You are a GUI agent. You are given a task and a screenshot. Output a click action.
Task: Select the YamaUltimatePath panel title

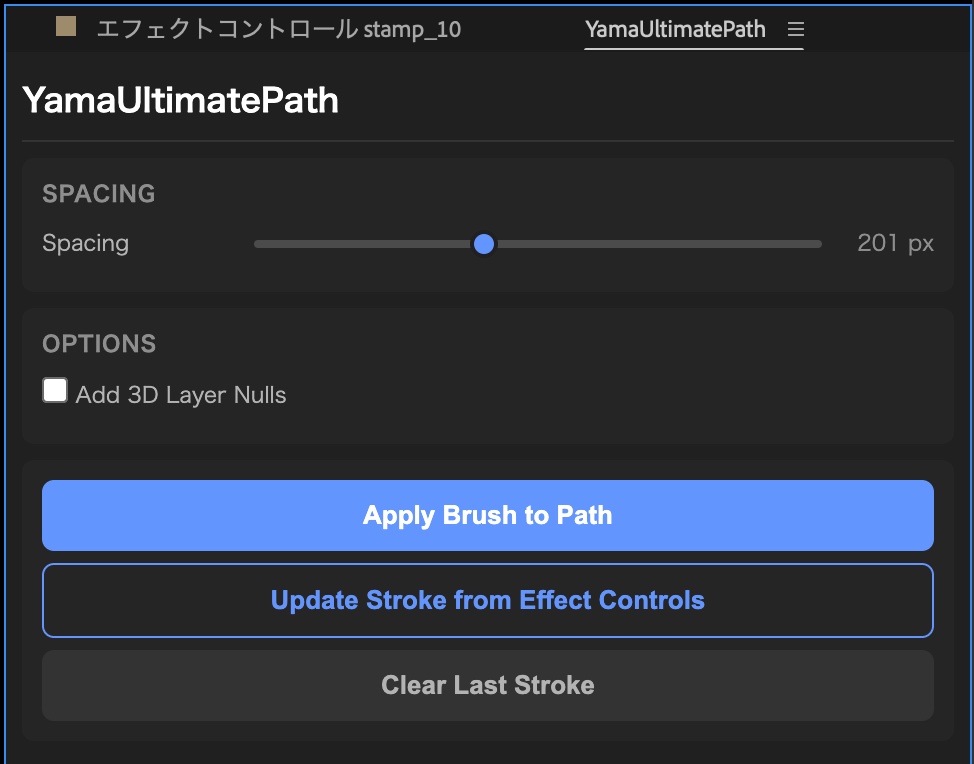tap(181, 100)
